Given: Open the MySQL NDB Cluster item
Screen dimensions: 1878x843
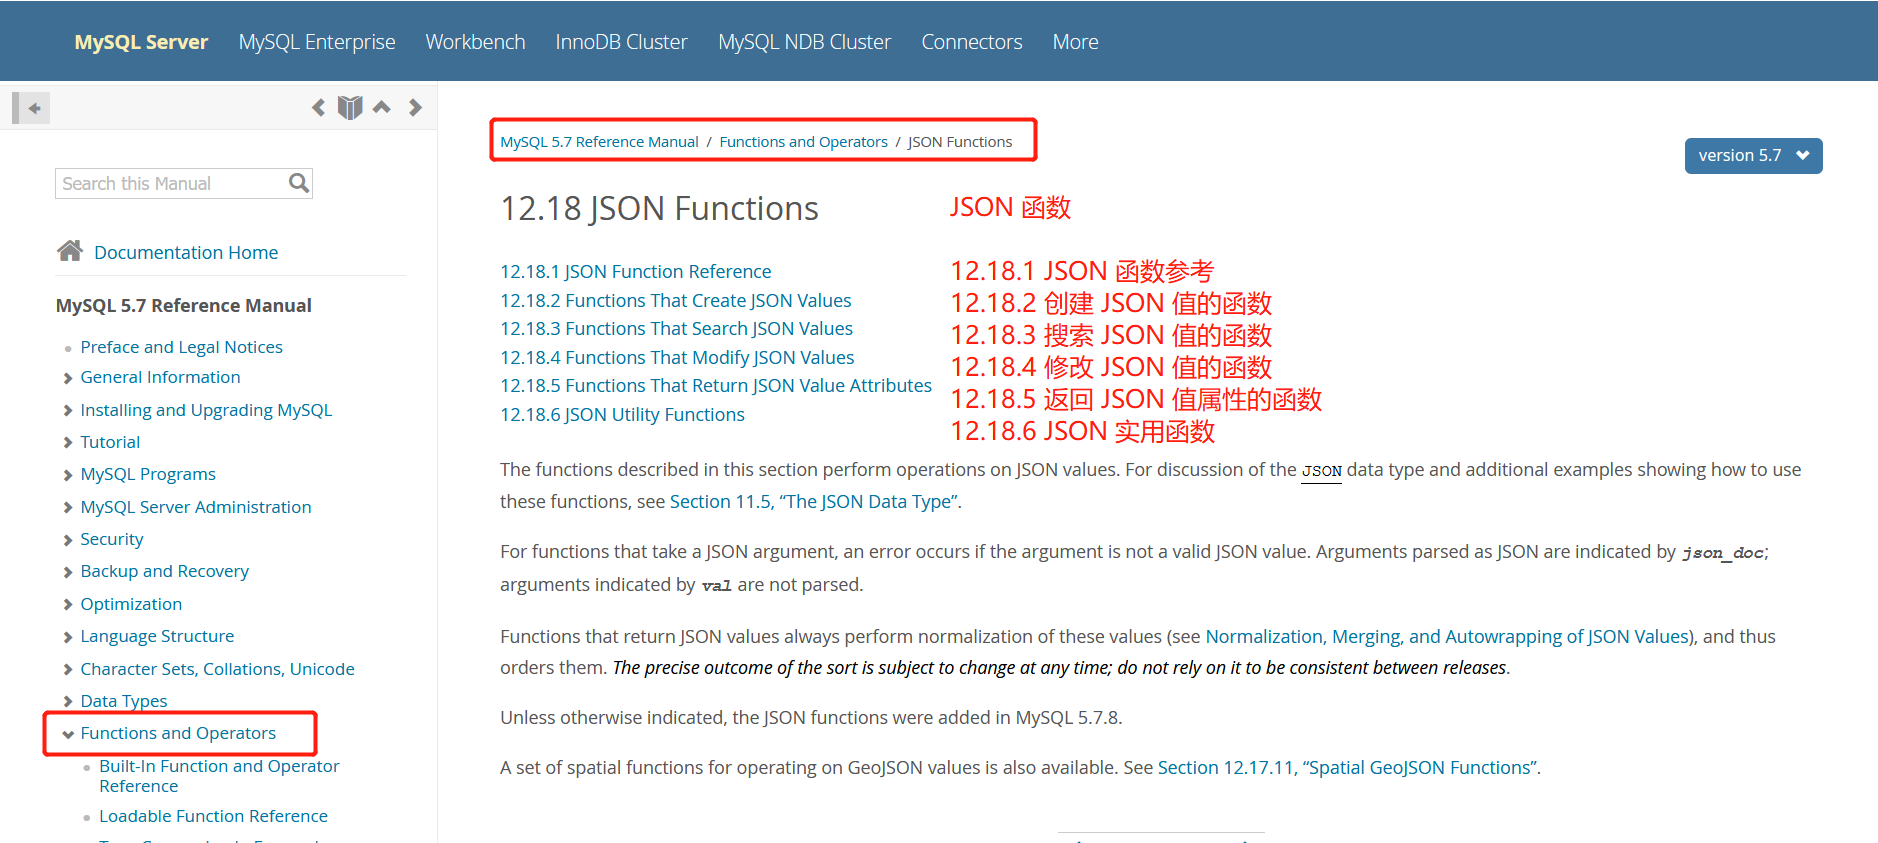Looking at the screenshot, I should 804,42.
